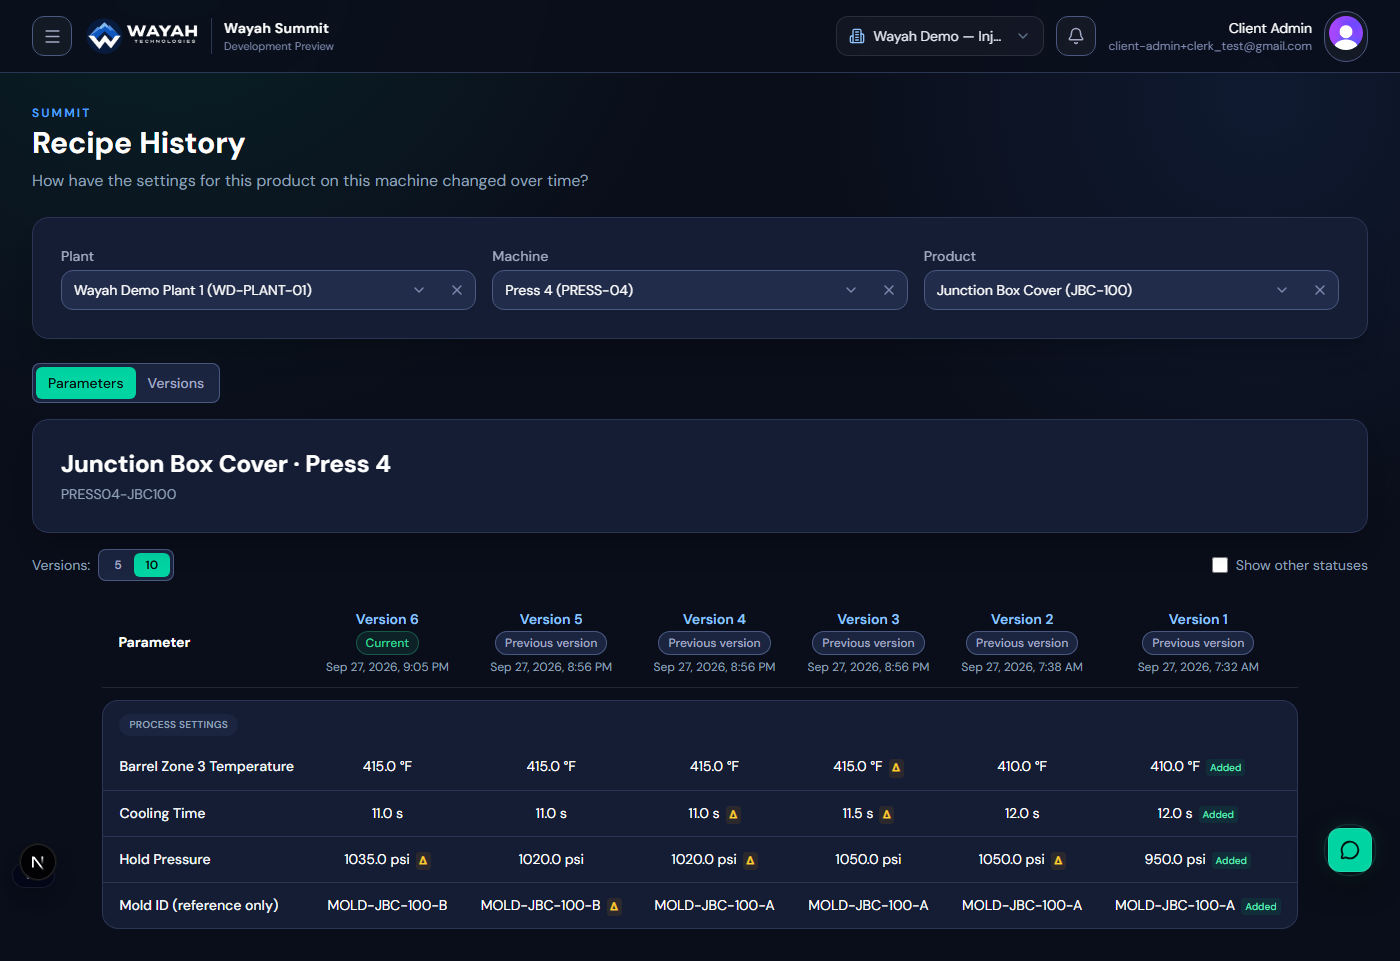Click the Added badge on Mold ID row
This screenshot has width=1400, height=961.
click(x=1261, y=907)
